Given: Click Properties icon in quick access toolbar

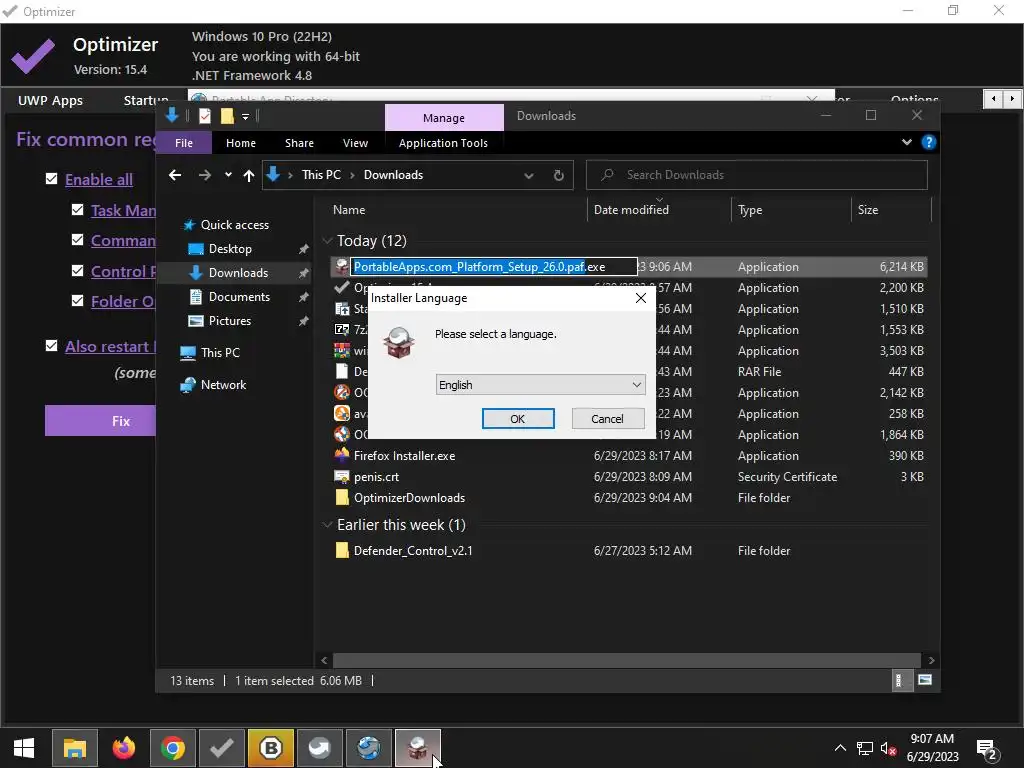Looking at the screenshot, I should (x=205, y=116).
